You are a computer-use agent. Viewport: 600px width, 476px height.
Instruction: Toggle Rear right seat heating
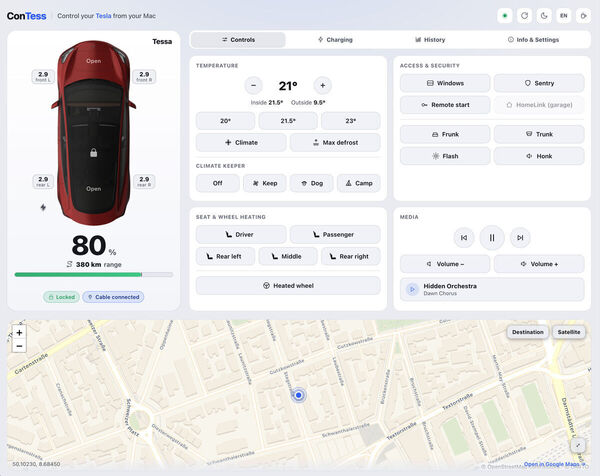[351, 256]
